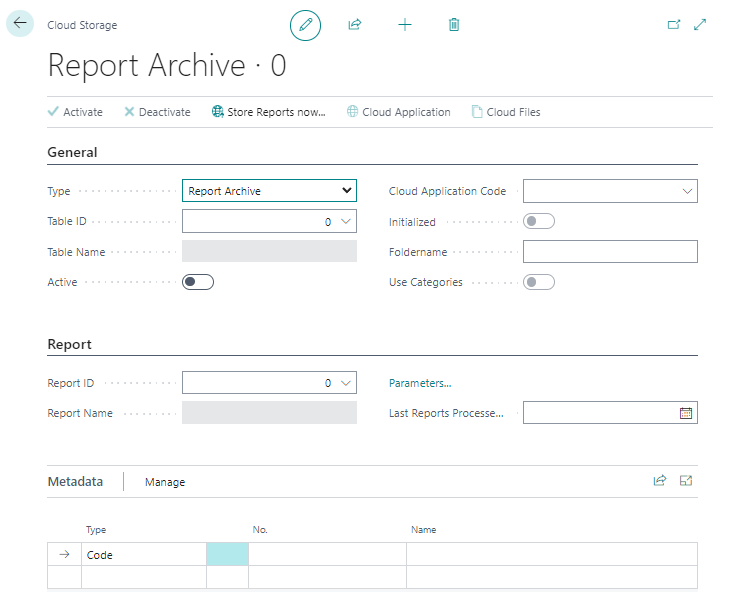
Task: Click the No. cell in Code row
Action: point(327,554)
